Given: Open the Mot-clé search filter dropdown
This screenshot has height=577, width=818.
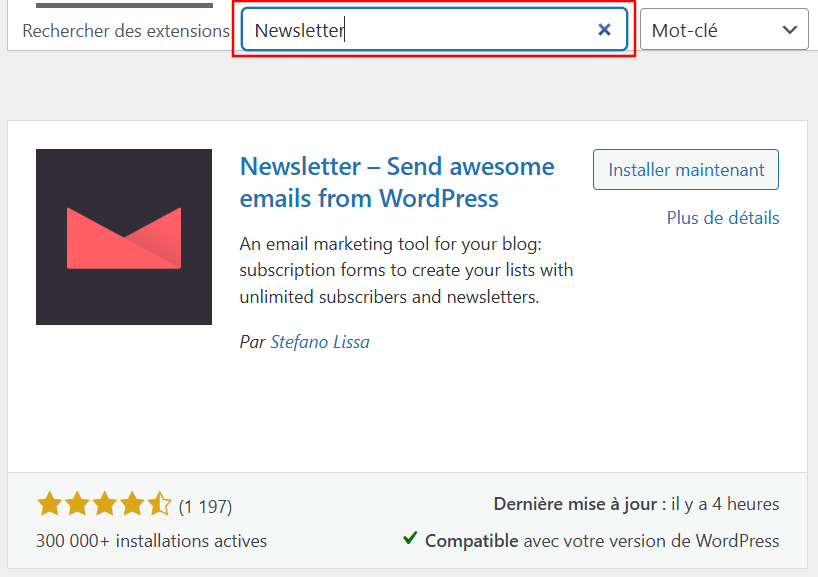Looking at the screenshot, I should point(723,29).
